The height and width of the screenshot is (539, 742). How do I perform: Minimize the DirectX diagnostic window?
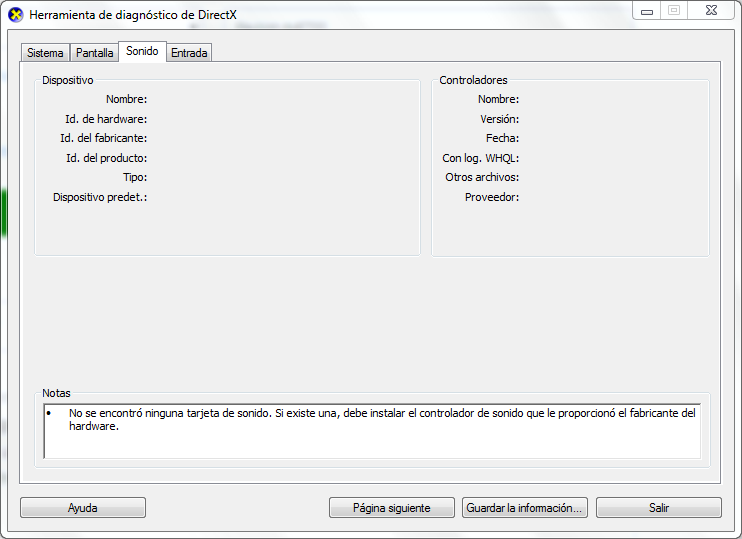[647, 11]
